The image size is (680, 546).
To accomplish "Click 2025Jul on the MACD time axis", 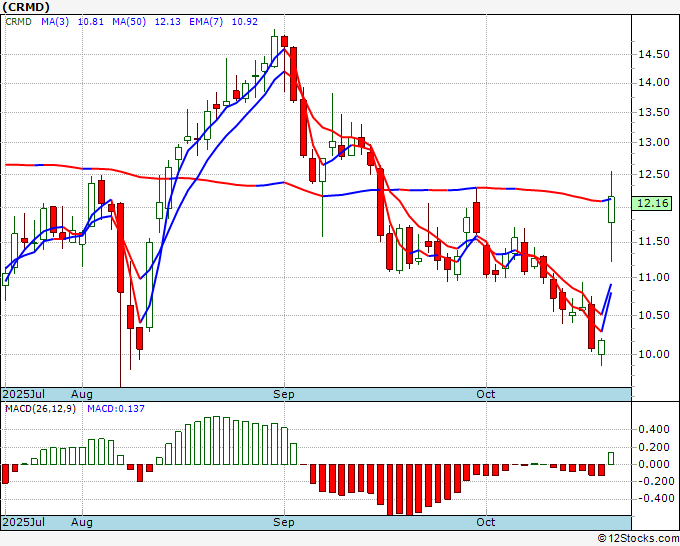I will click(x=24, y=522).
